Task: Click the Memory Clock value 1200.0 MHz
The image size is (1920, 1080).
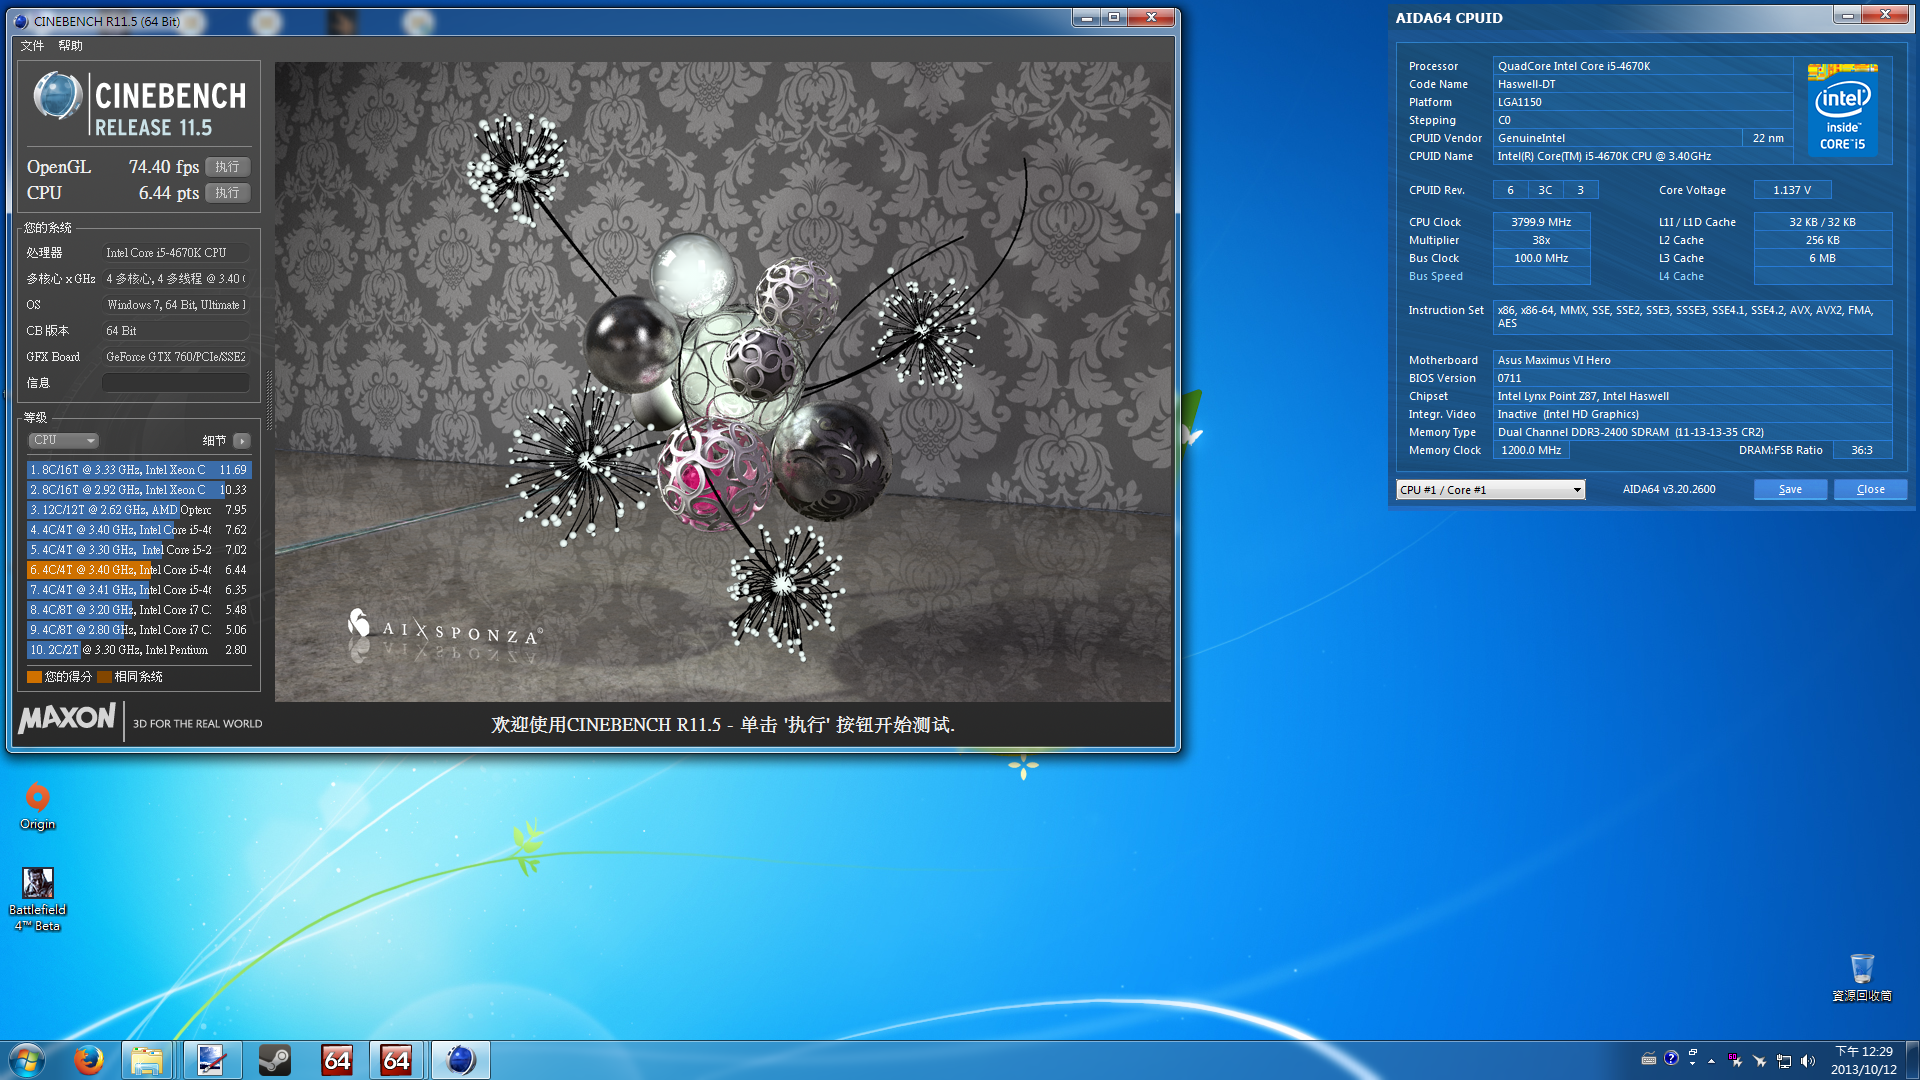Action: (1531, 450)
